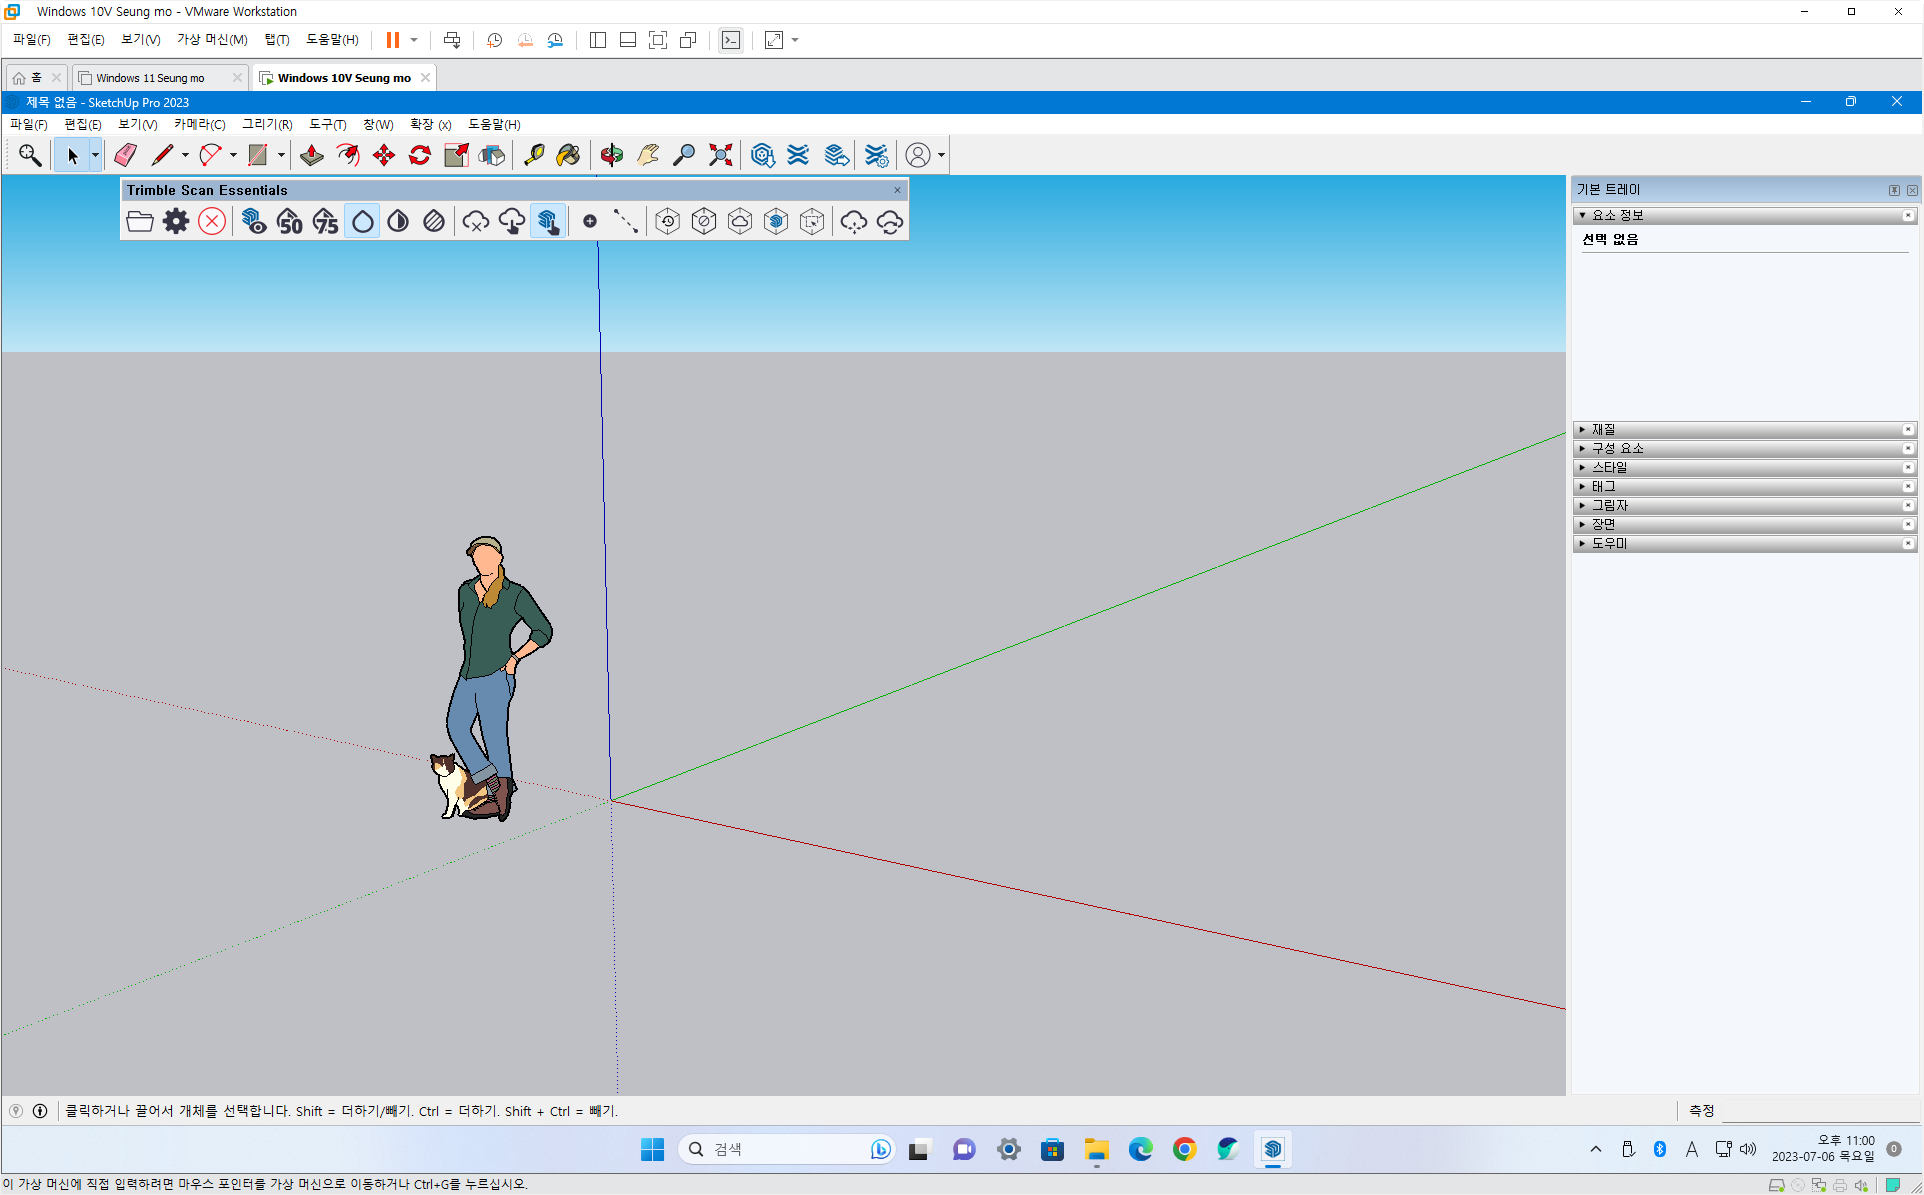Screen dimensions: 1924x1195
Task: Select the Rotate tool
Action: pos(420,155)
